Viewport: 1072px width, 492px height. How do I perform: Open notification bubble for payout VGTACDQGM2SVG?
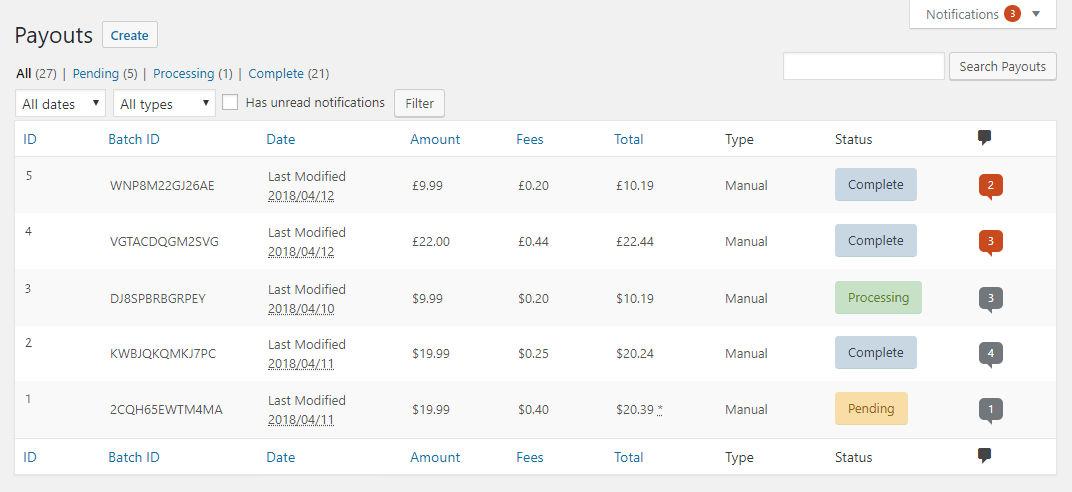(x=990, y=241)
